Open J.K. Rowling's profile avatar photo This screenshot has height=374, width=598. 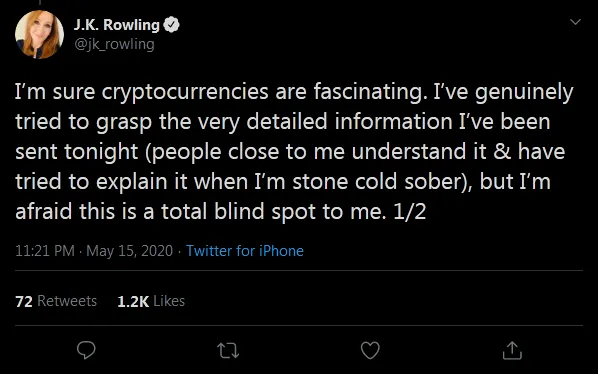coord(39,34)
